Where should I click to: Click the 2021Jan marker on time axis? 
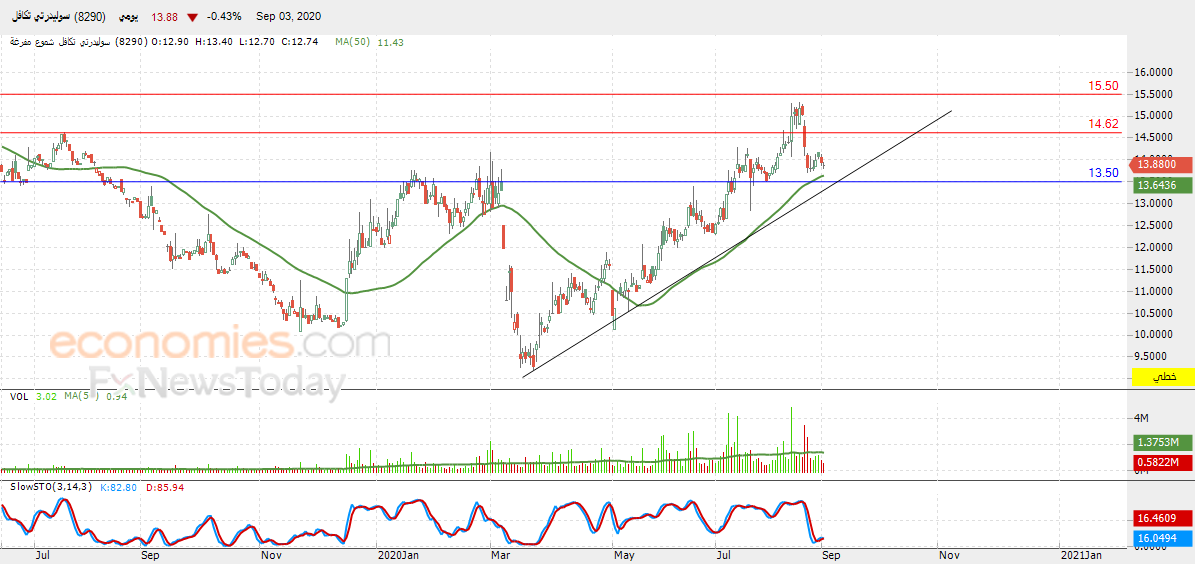[x=1081, y=553]
